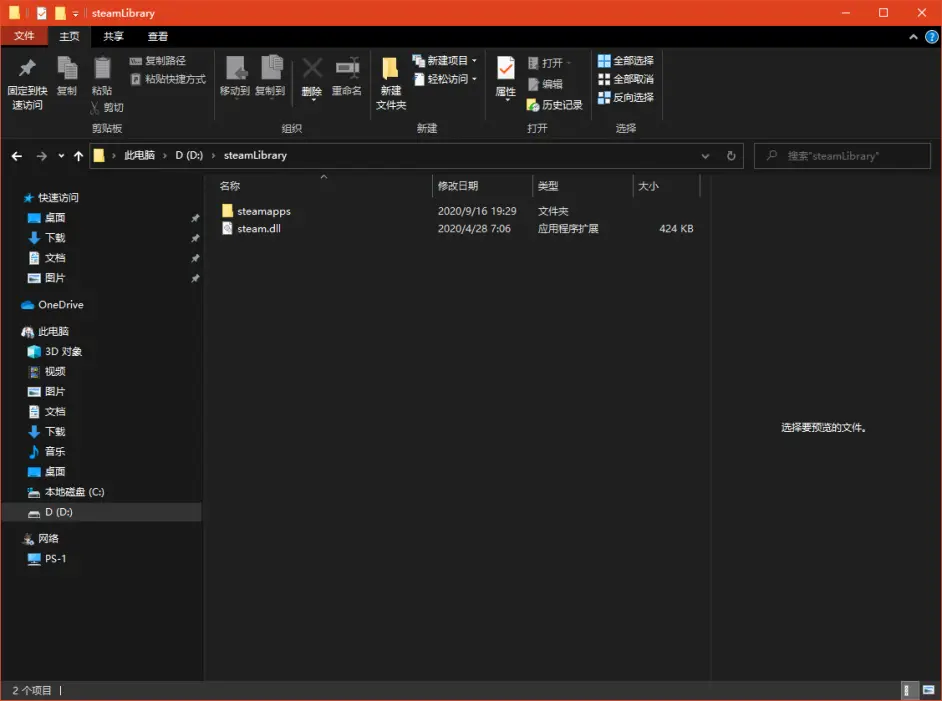Open the PS-1 network computer

point(55,559)
